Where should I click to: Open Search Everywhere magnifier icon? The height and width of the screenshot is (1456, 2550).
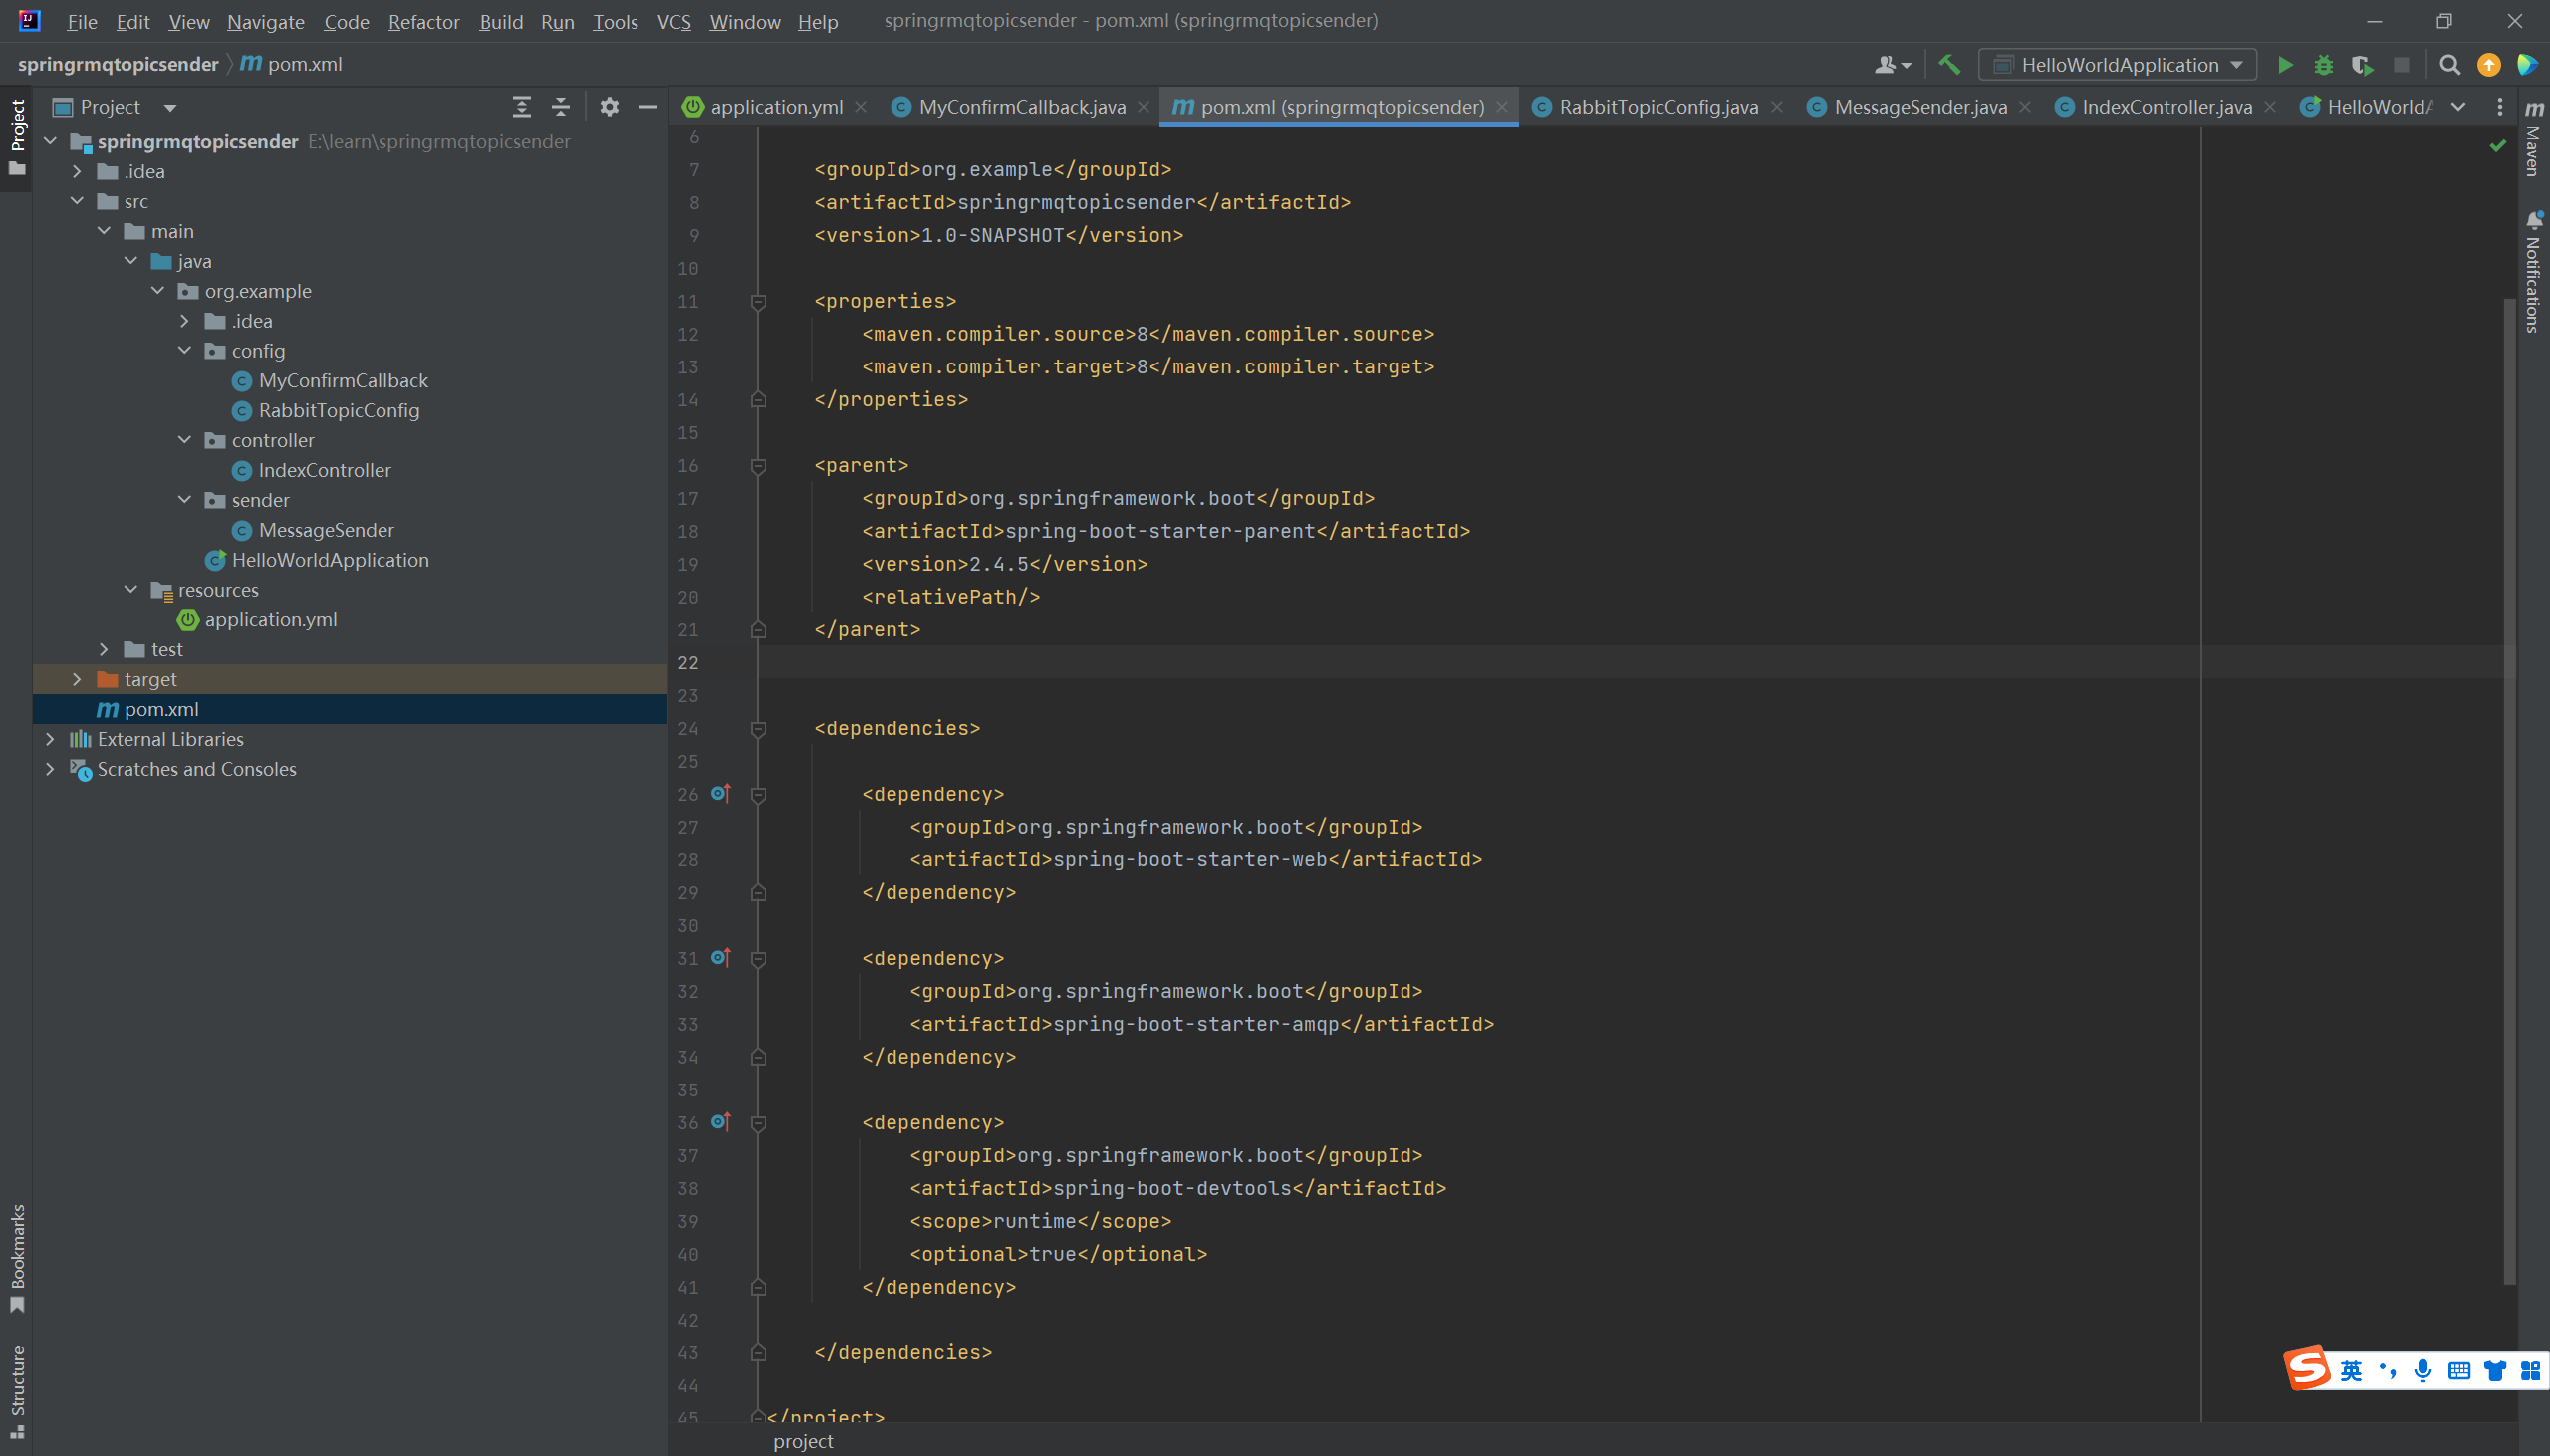pyautogui.click(x=2449, y=65)
